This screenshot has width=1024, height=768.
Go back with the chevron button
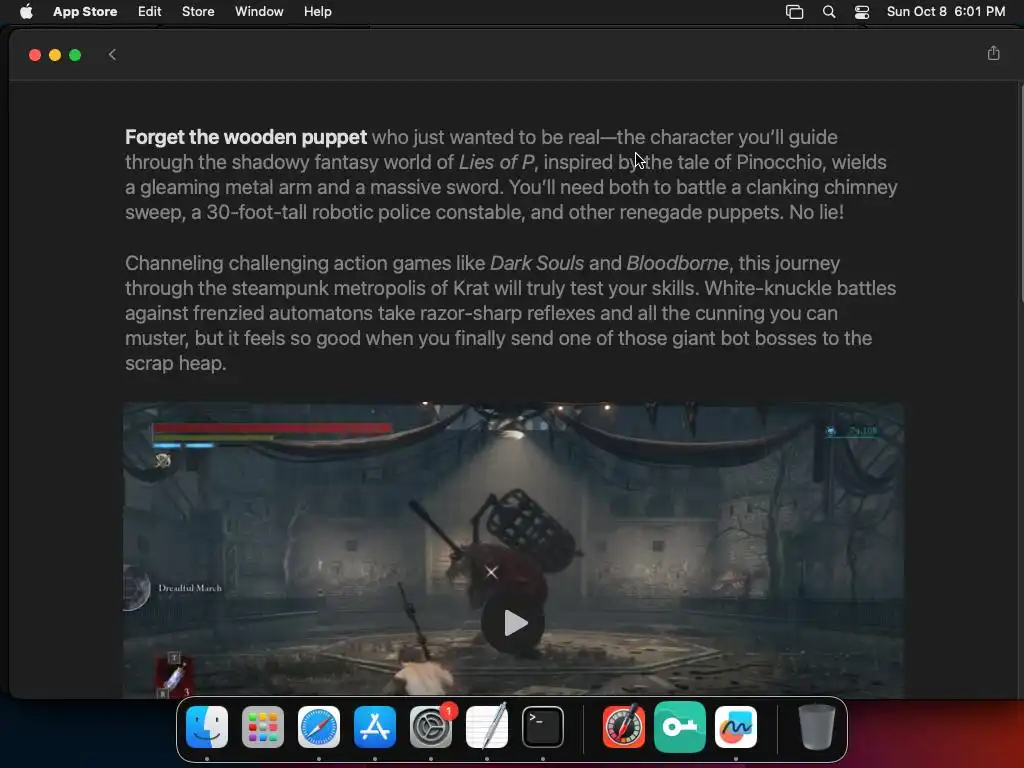[x=112, y=55]
